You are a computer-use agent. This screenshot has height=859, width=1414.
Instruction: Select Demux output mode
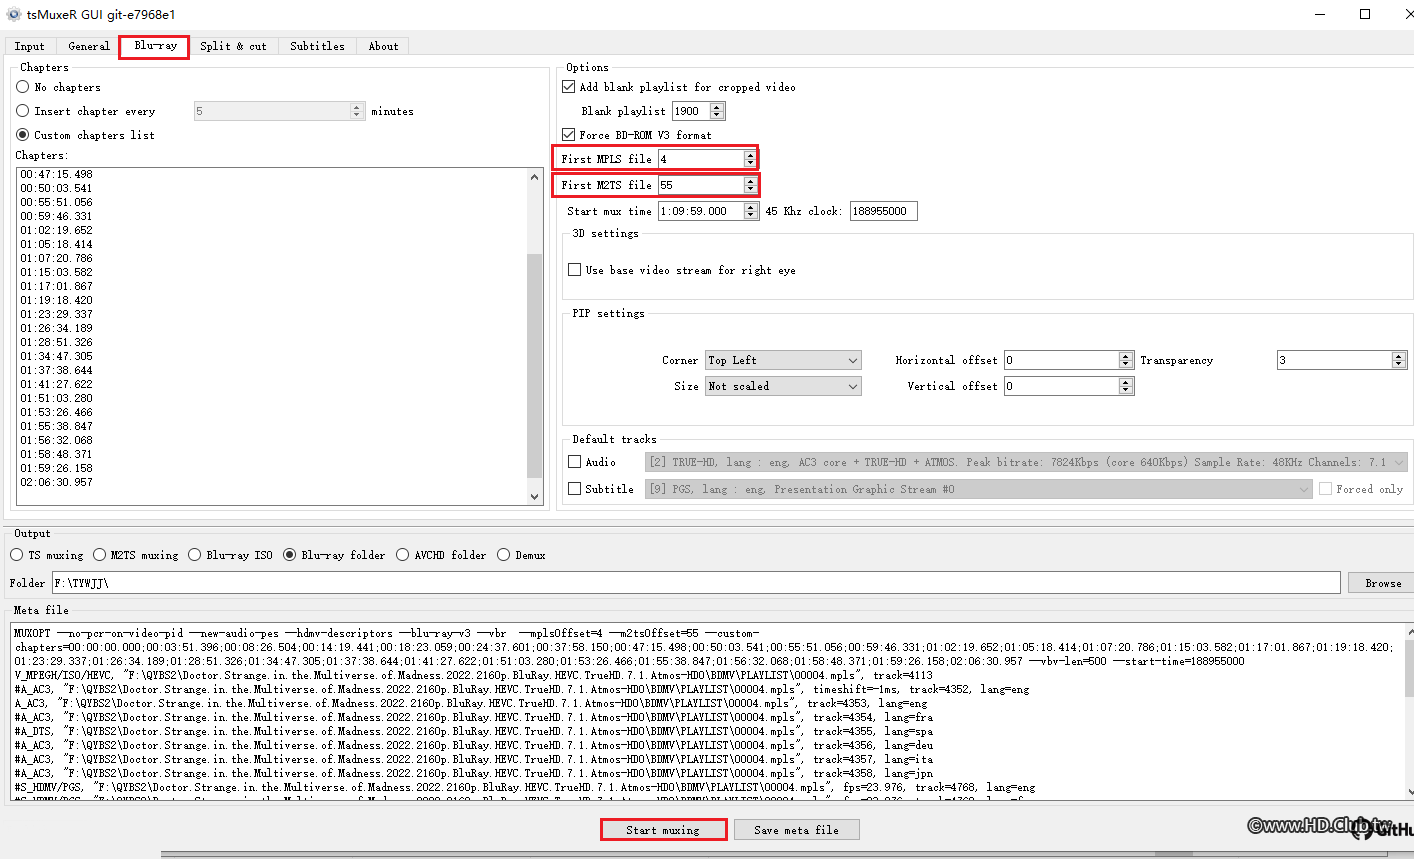click(x=522, y=555)
